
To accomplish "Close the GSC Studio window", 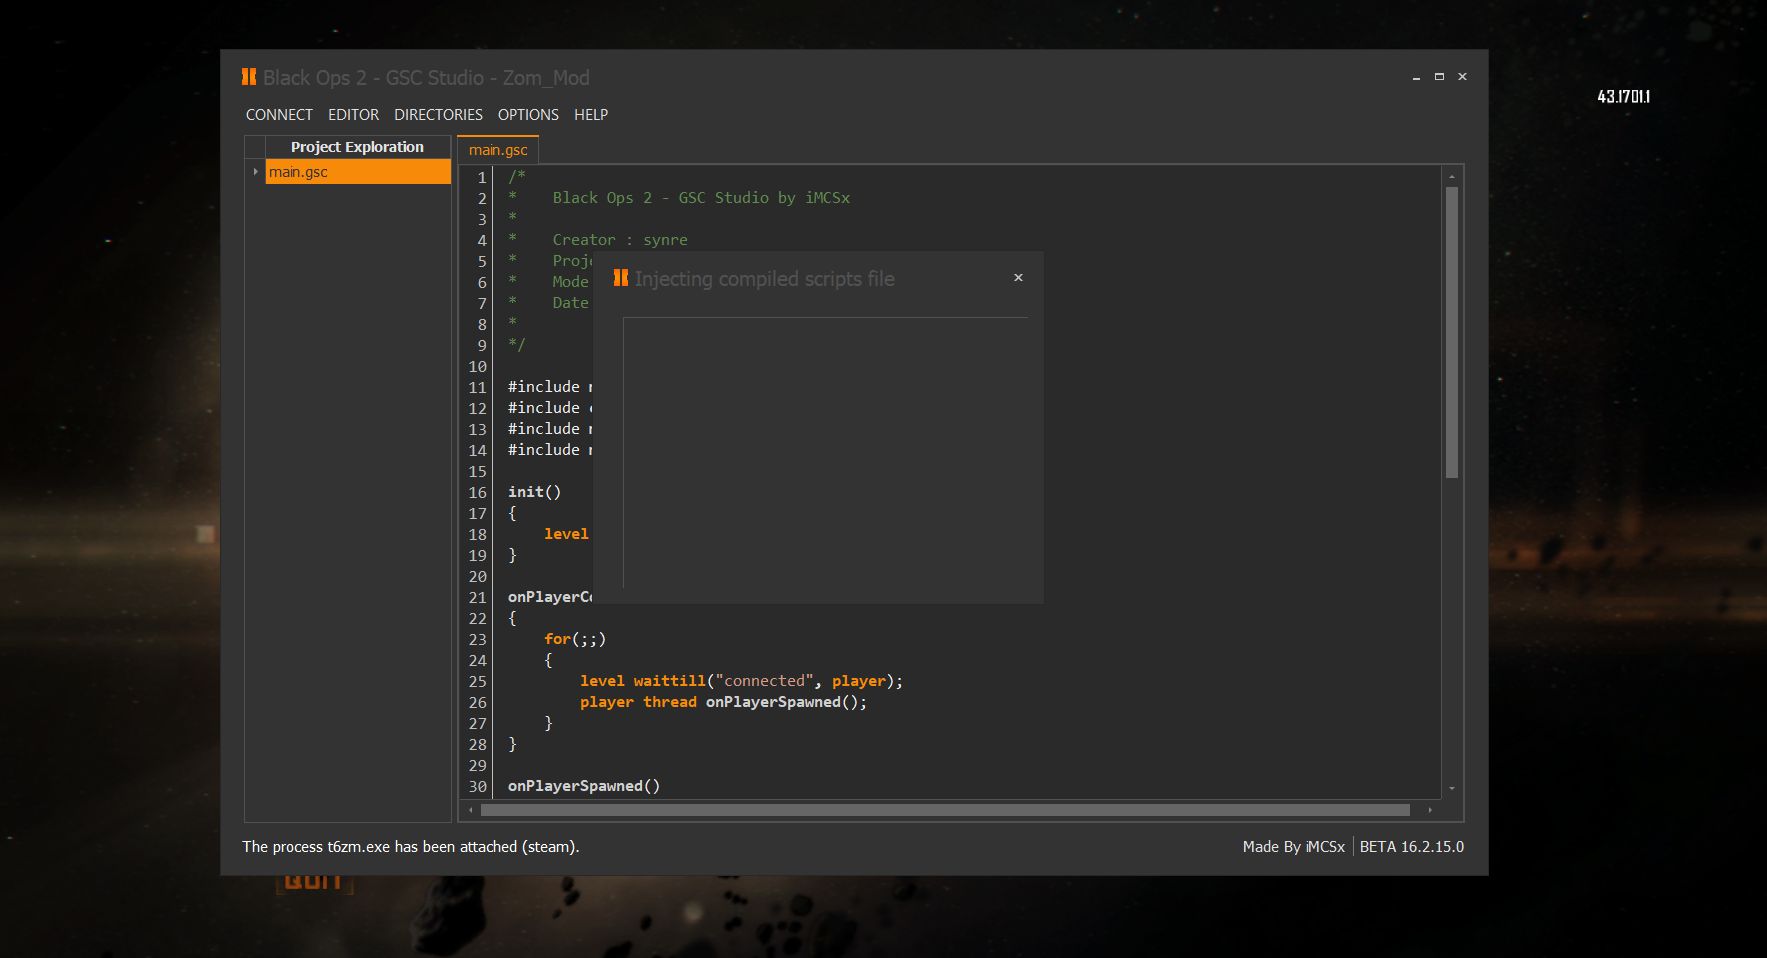I will 1462,77.
